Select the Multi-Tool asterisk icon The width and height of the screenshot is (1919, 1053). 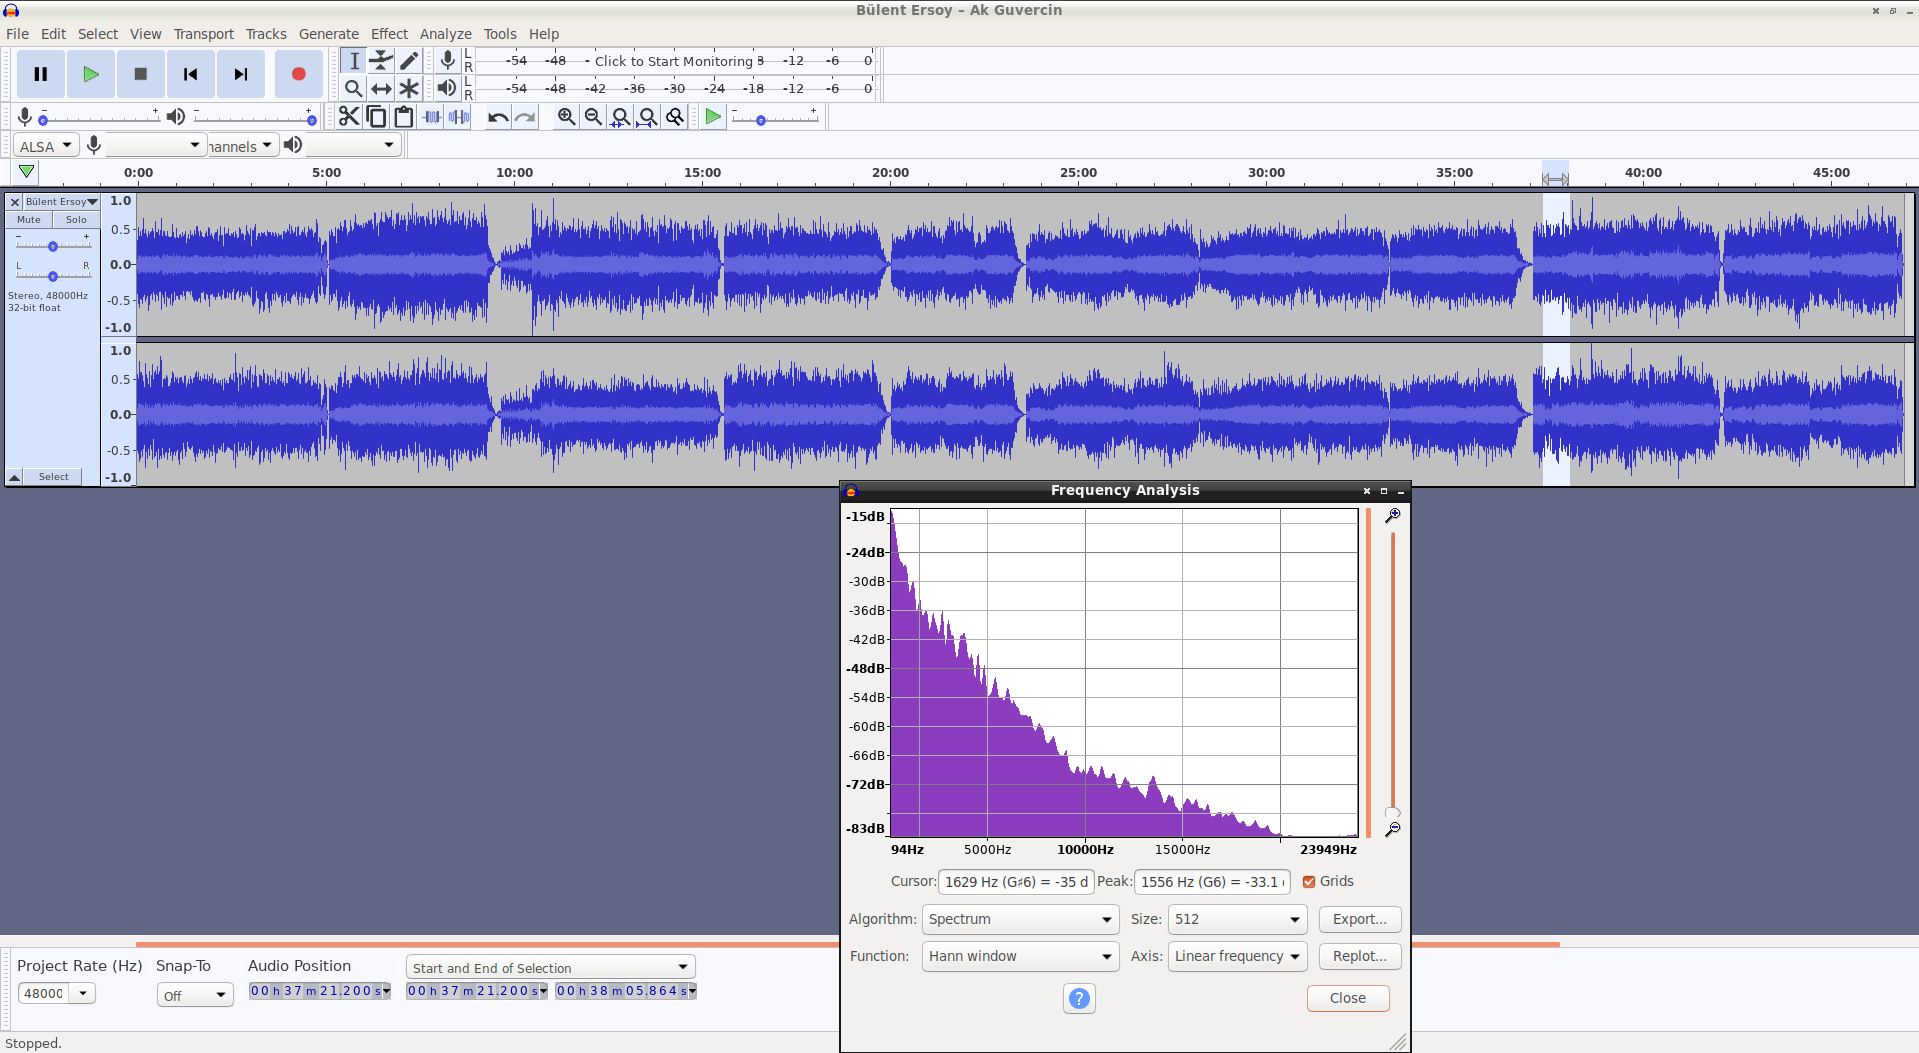click(x=409, y=89)
